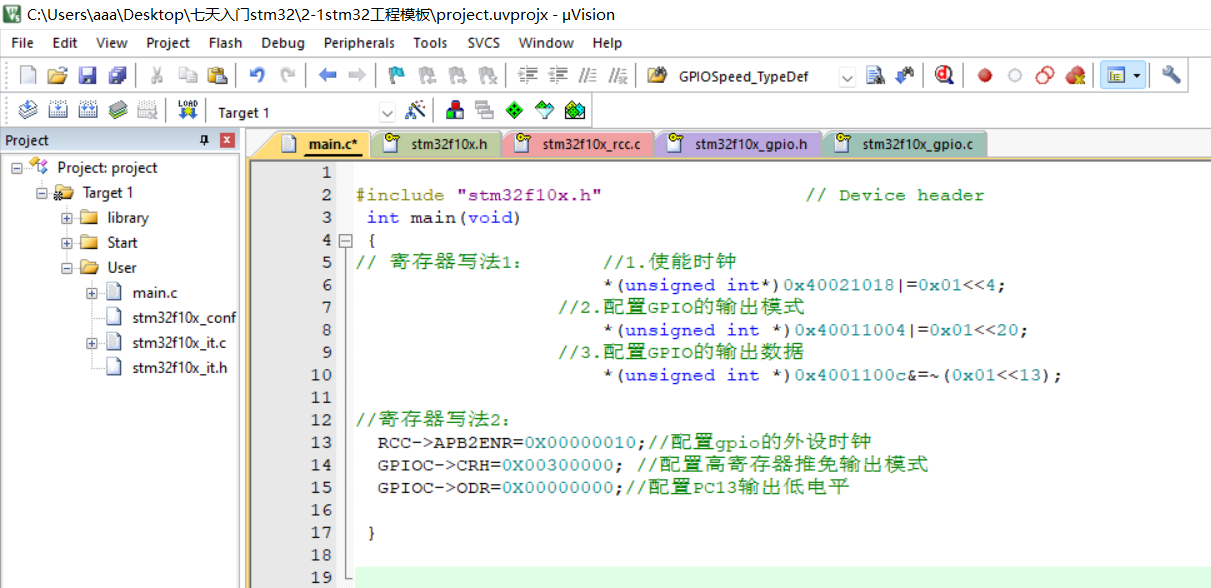
Task: Open the Configuration wrench dialog
Action: [x=1170, y=75]
